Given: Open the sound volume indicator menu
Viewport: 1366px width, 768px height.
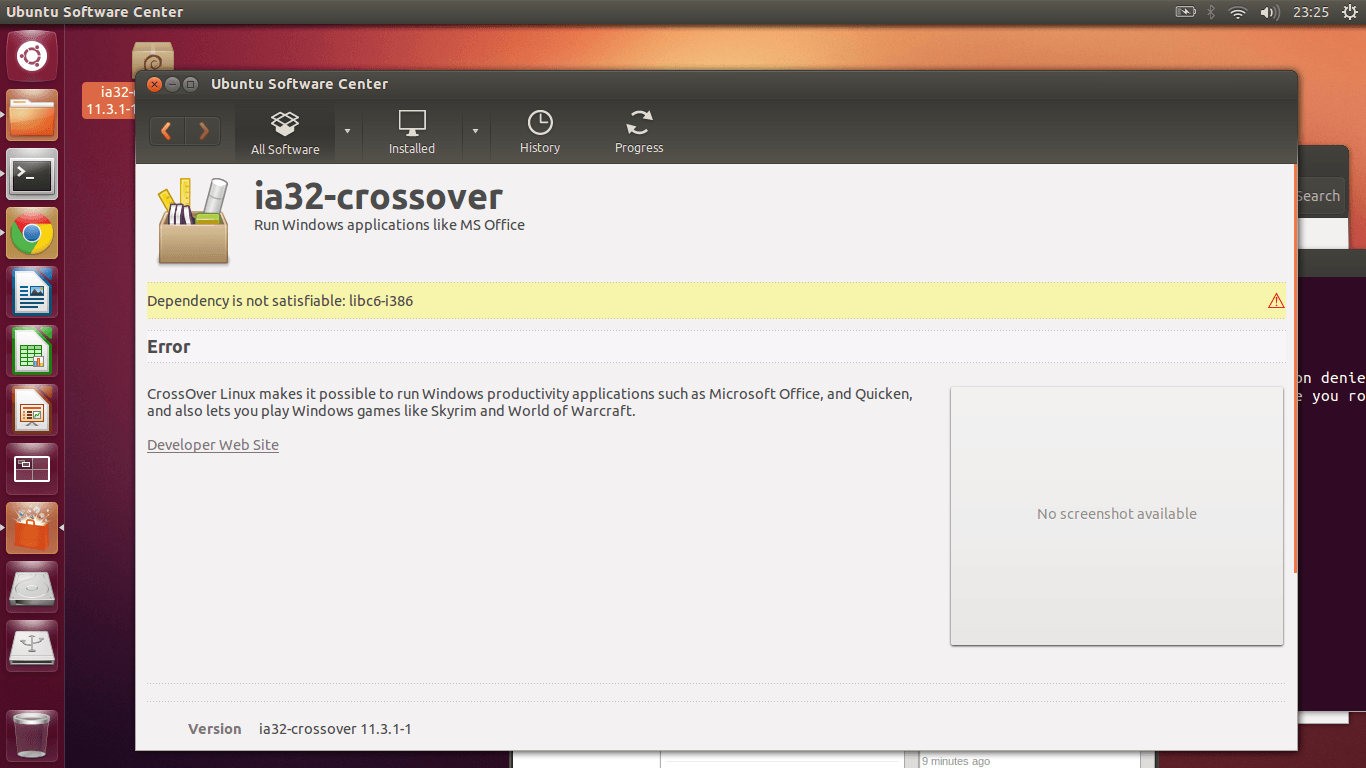Looking at the screenshot, I should point(1269,12).
